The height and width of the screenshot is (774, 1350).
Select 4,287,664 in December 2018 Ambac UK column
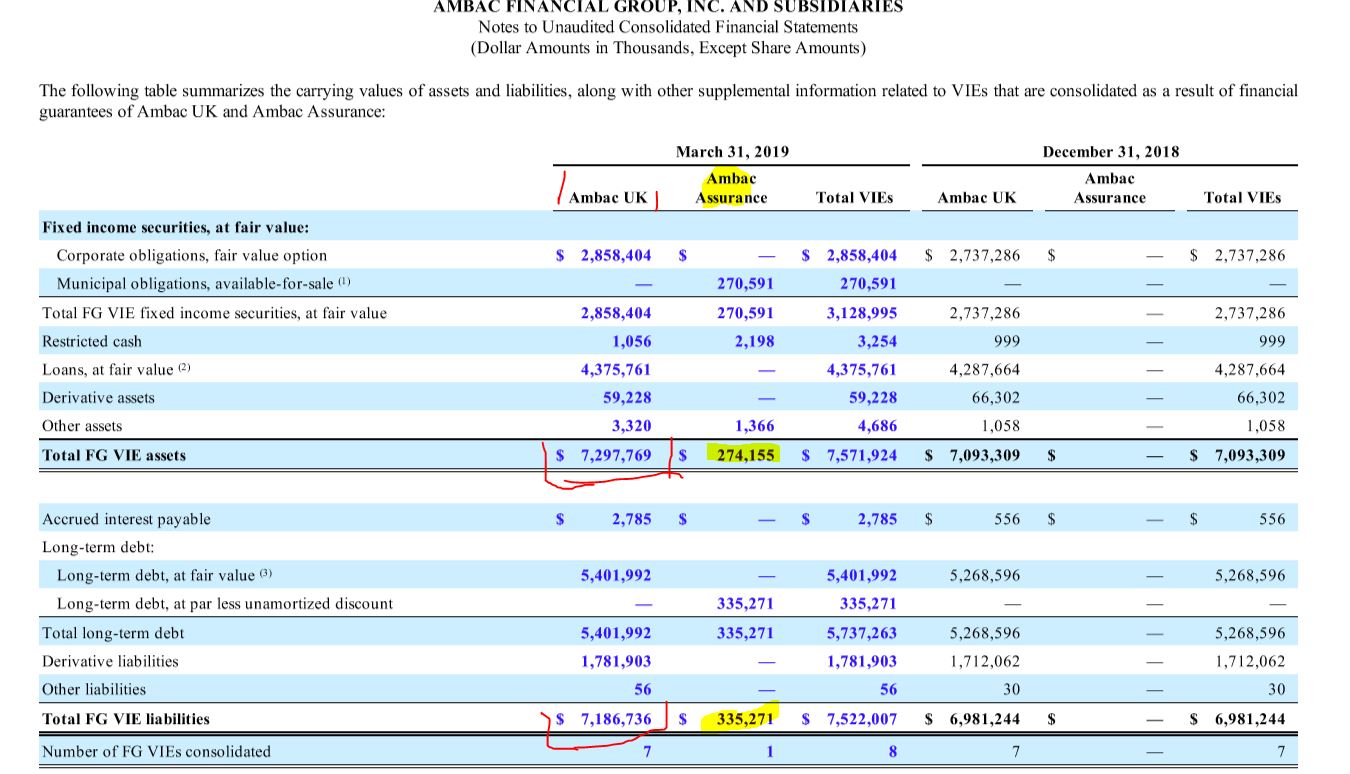coord(985,369)
